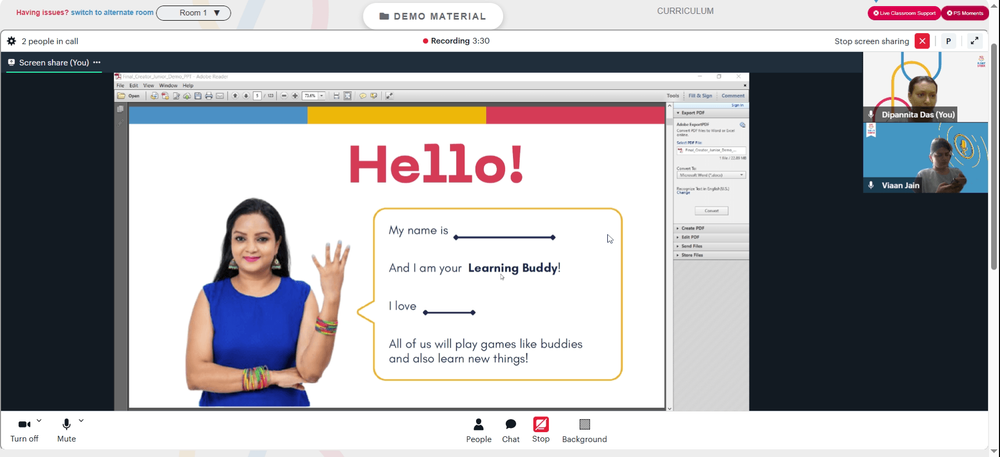Open the People panel icon
Viewport: 1000px width, 457px height.
coord(478,424)
